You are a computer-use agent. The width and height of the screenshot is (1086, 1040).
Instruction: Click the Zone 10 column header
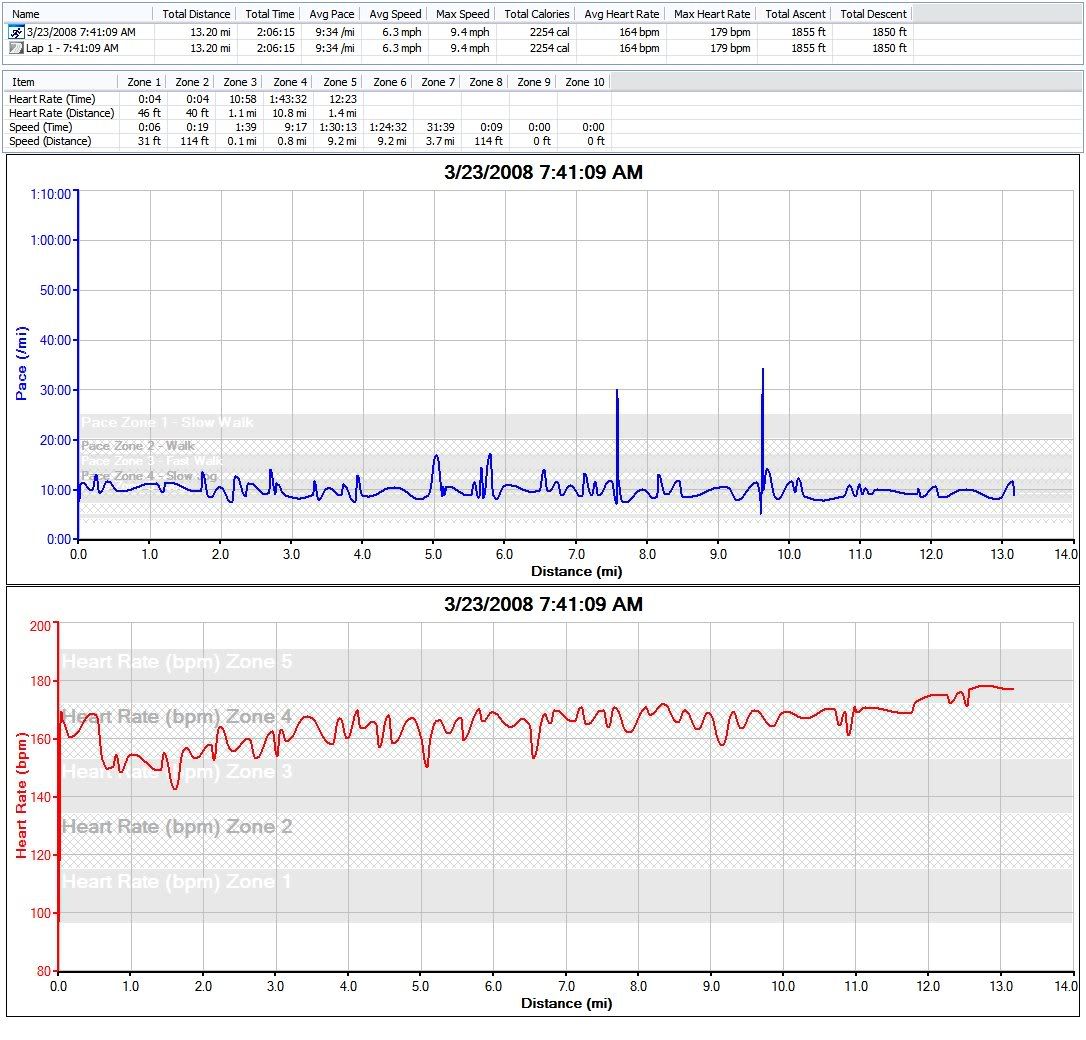584,82
